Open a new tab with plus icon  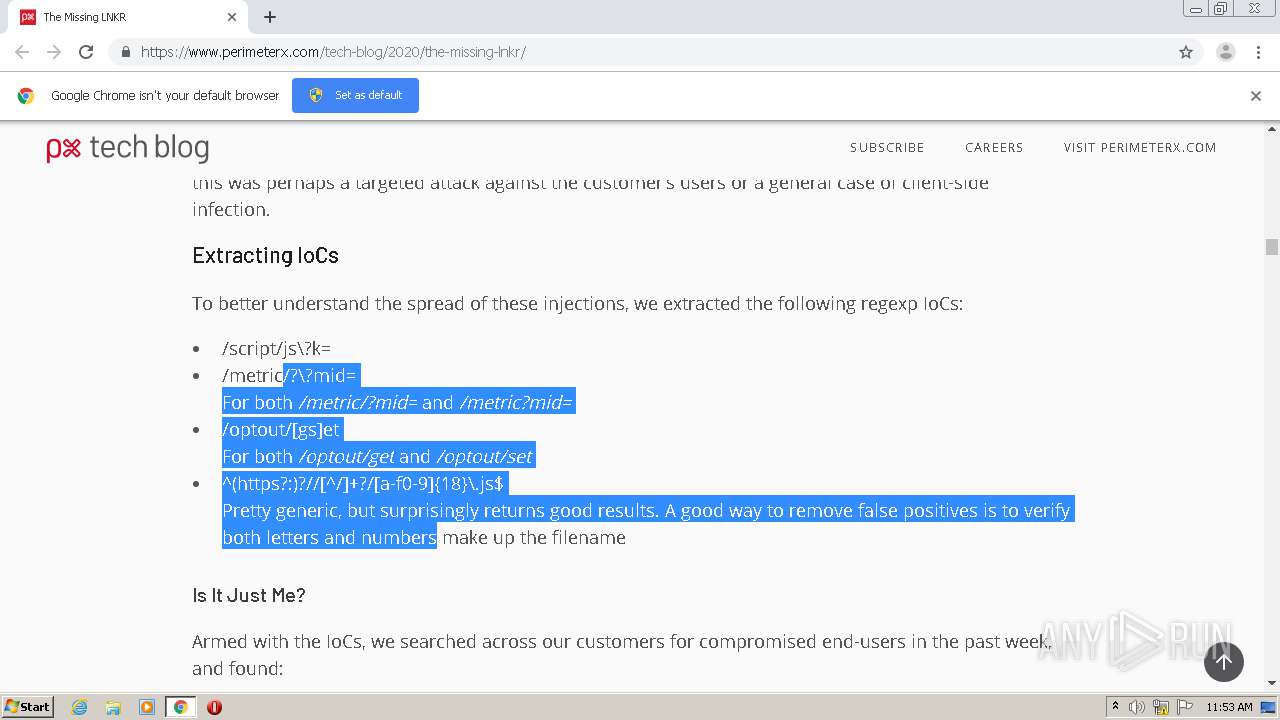pos(270,17)
